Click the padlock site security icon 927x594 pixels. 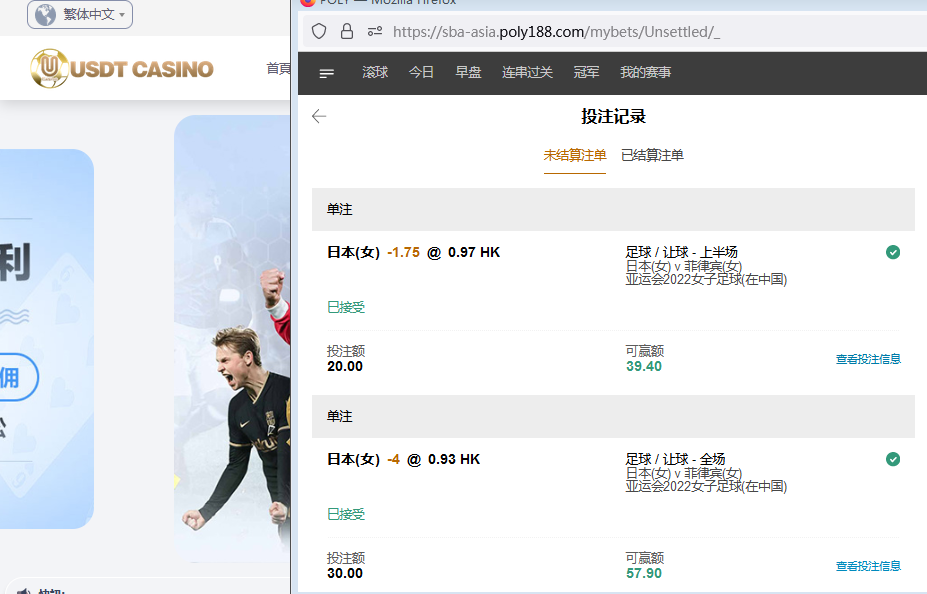click(x=347, y=31)
